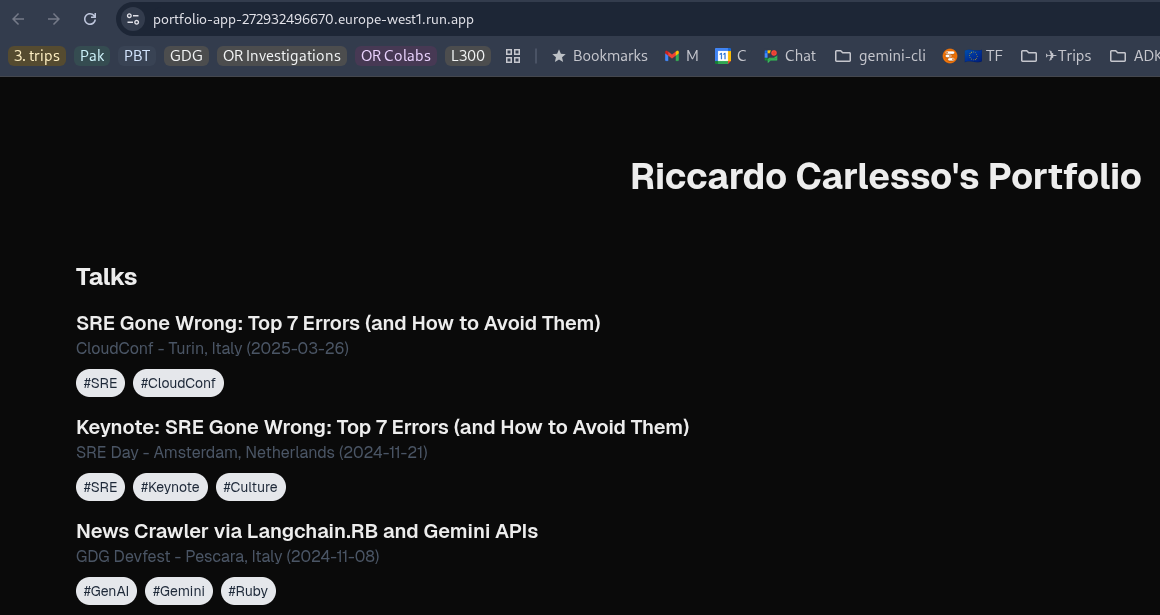
Task: Open site information icon in address bar
Action: pos(133,19)
